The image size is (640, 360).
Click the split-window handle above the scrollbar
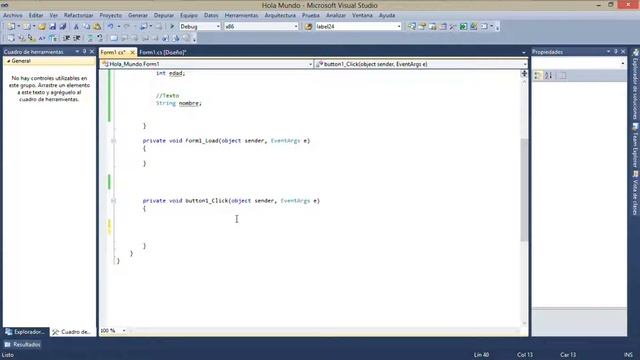(524, 73)
